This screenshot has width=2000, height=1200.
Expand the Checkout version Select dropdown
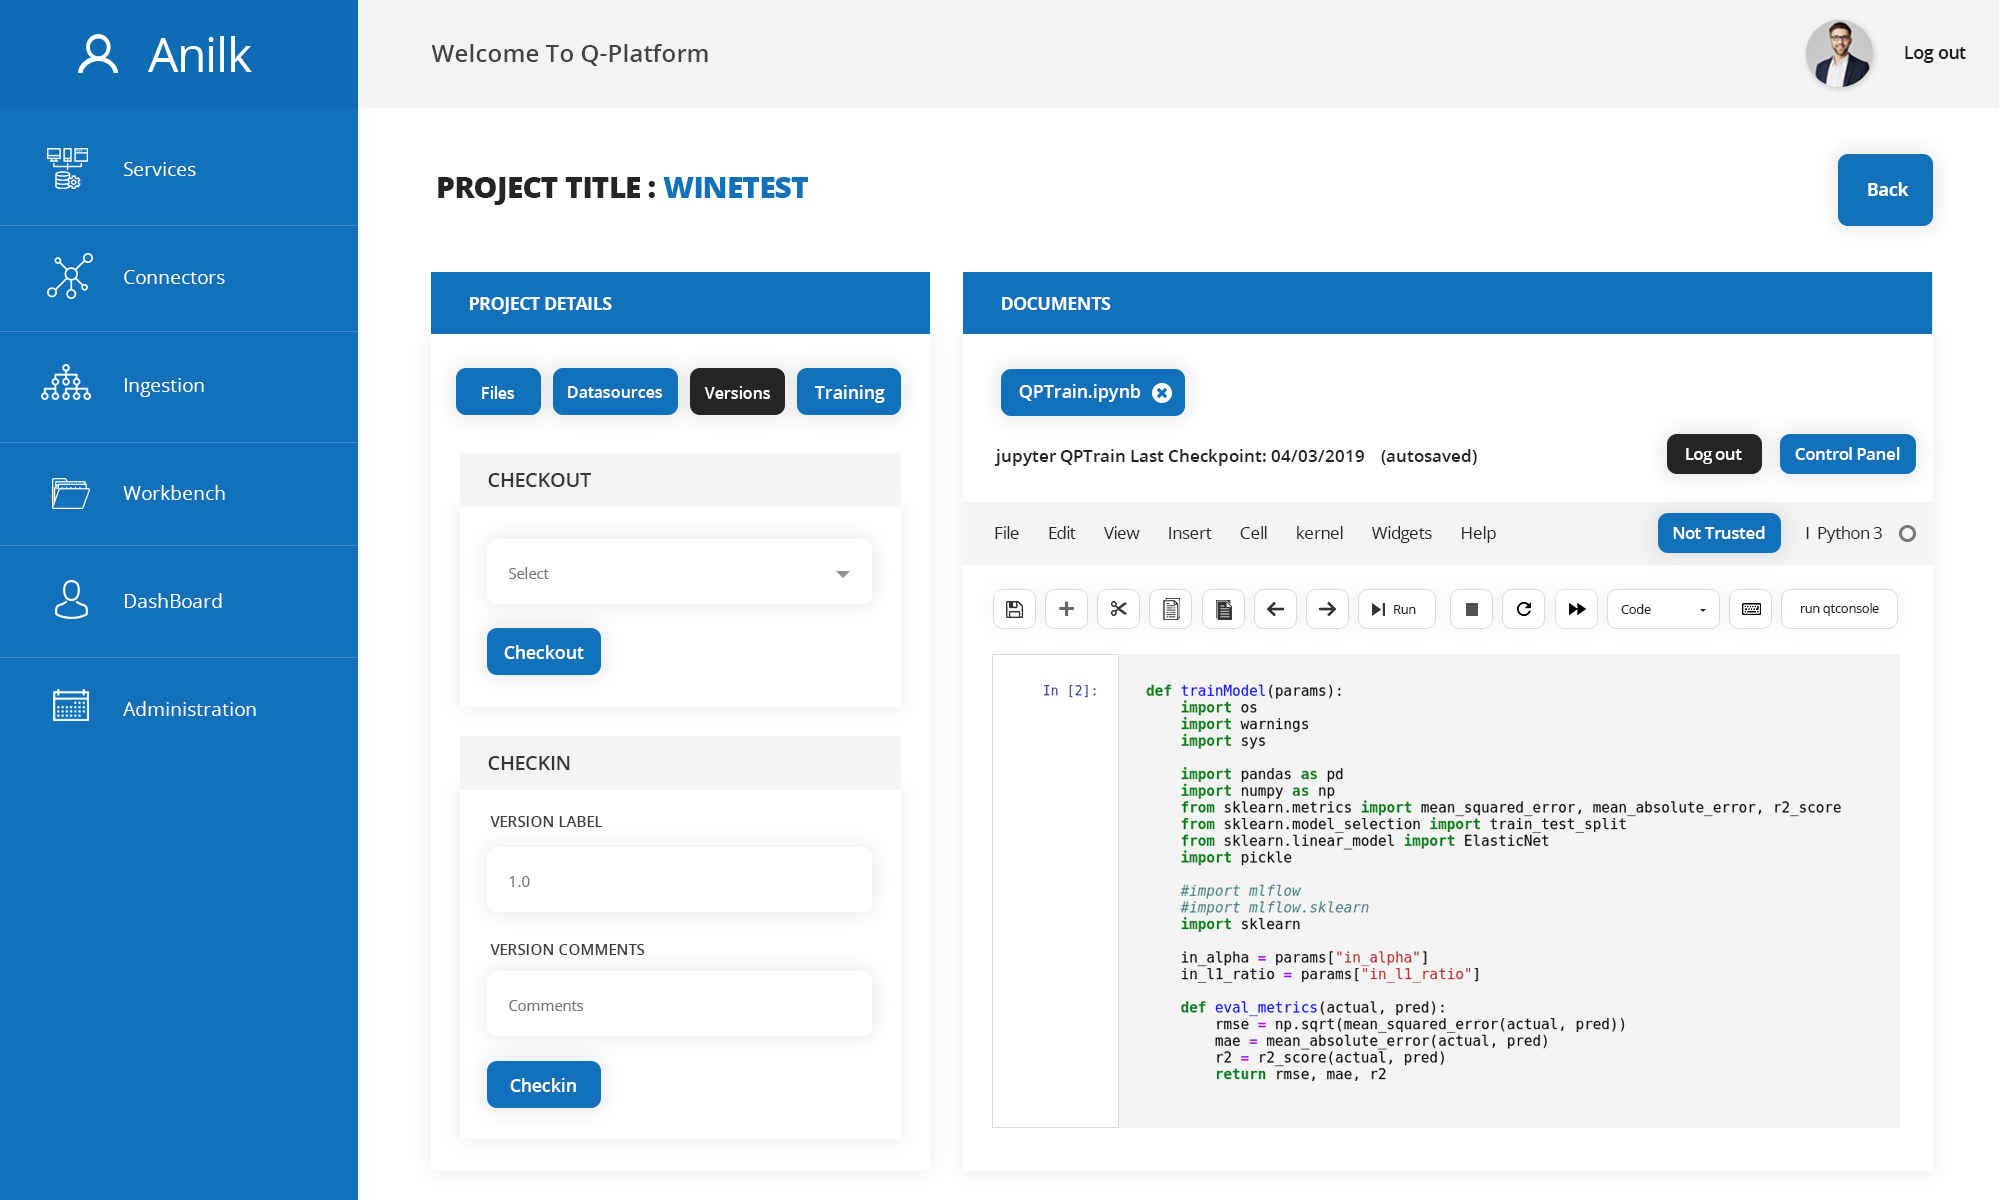pos(679,573)
